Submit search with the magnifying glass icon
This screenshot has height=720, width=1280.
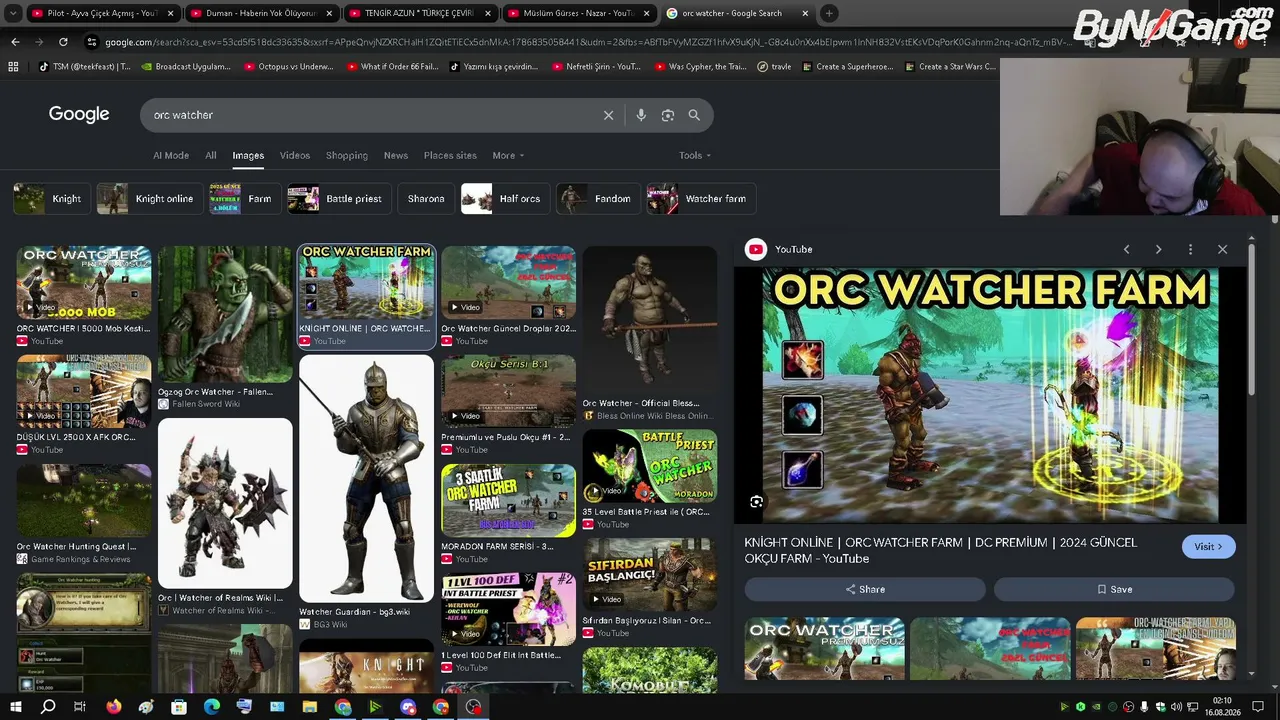[694, 115]
